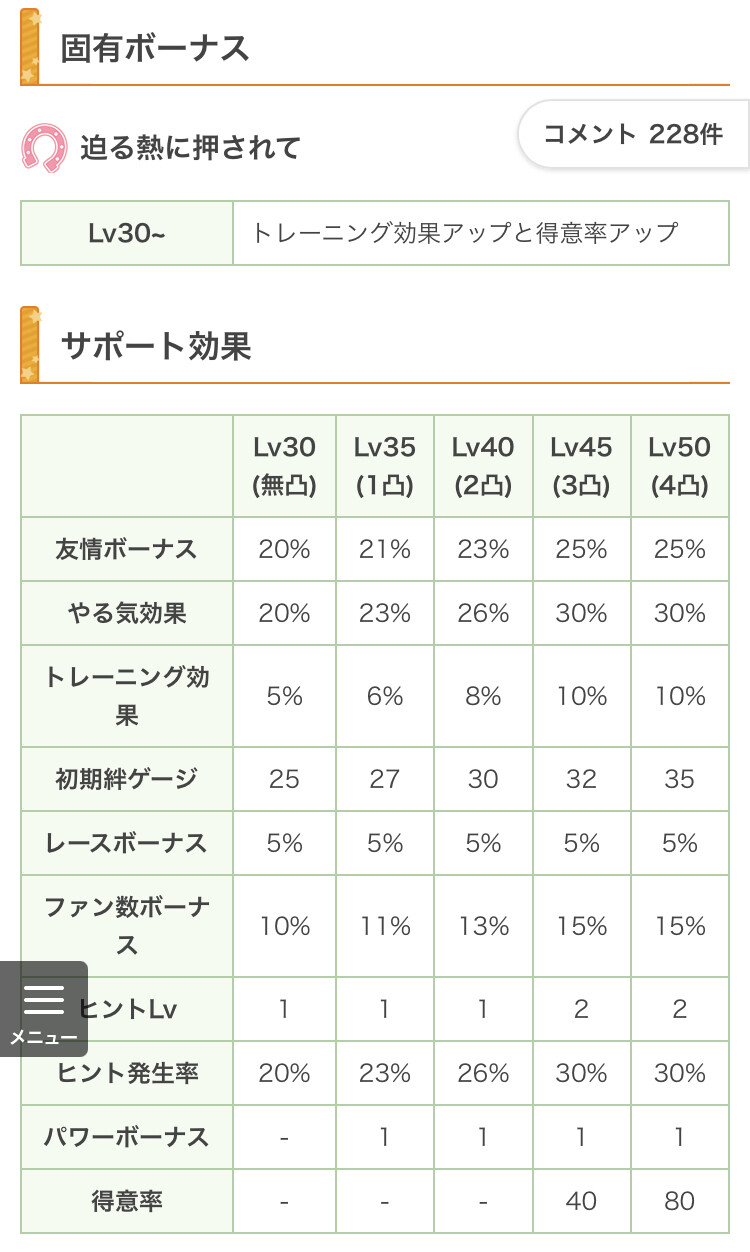750x1252 pixels.
Task: Pick the Lv45 (3凸) column header
Action: point(581,466)
